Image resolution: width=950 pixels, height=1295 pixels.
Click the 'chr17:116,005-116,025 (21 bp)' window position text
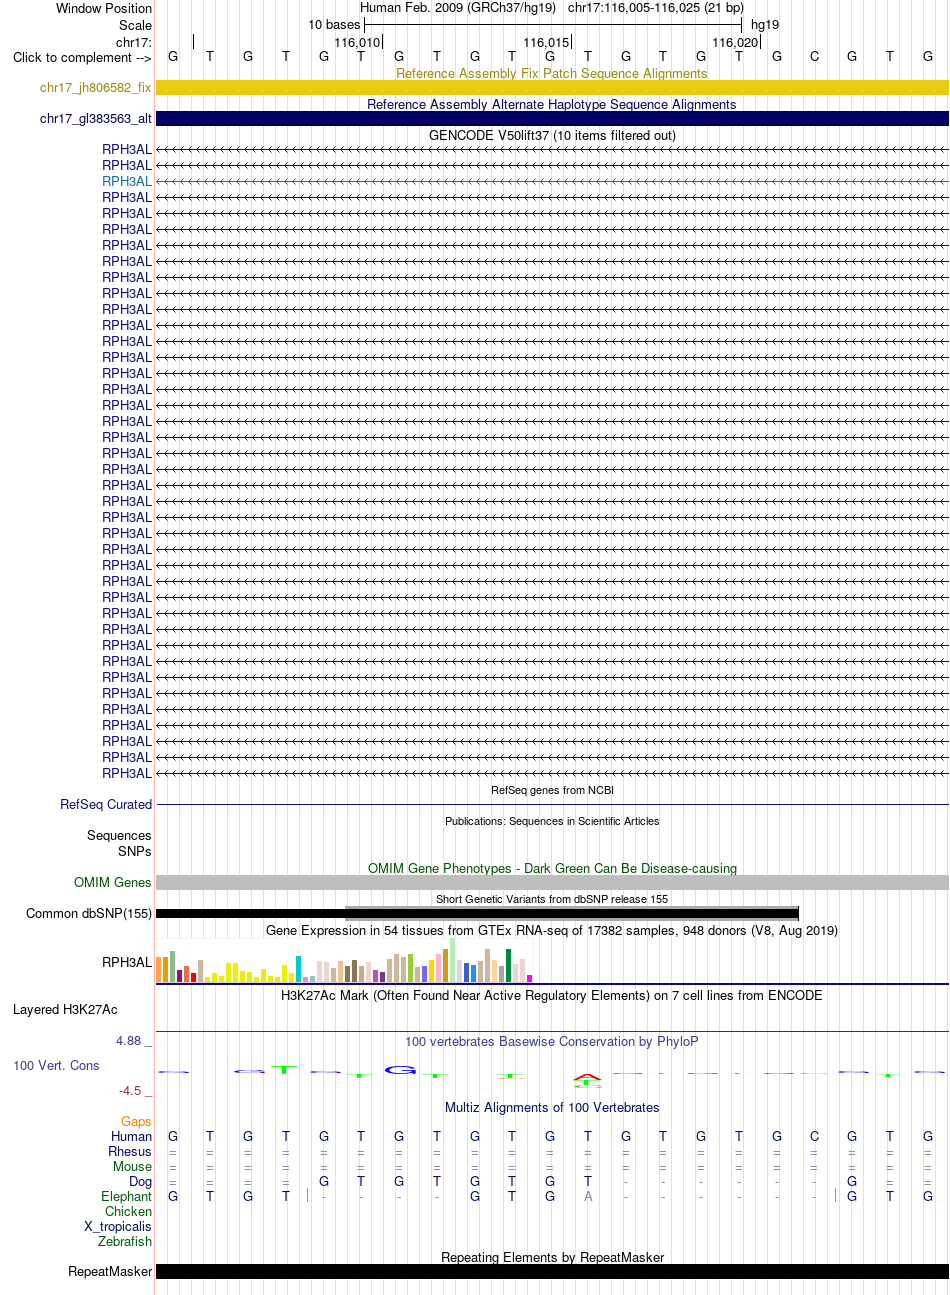point(656,8)
